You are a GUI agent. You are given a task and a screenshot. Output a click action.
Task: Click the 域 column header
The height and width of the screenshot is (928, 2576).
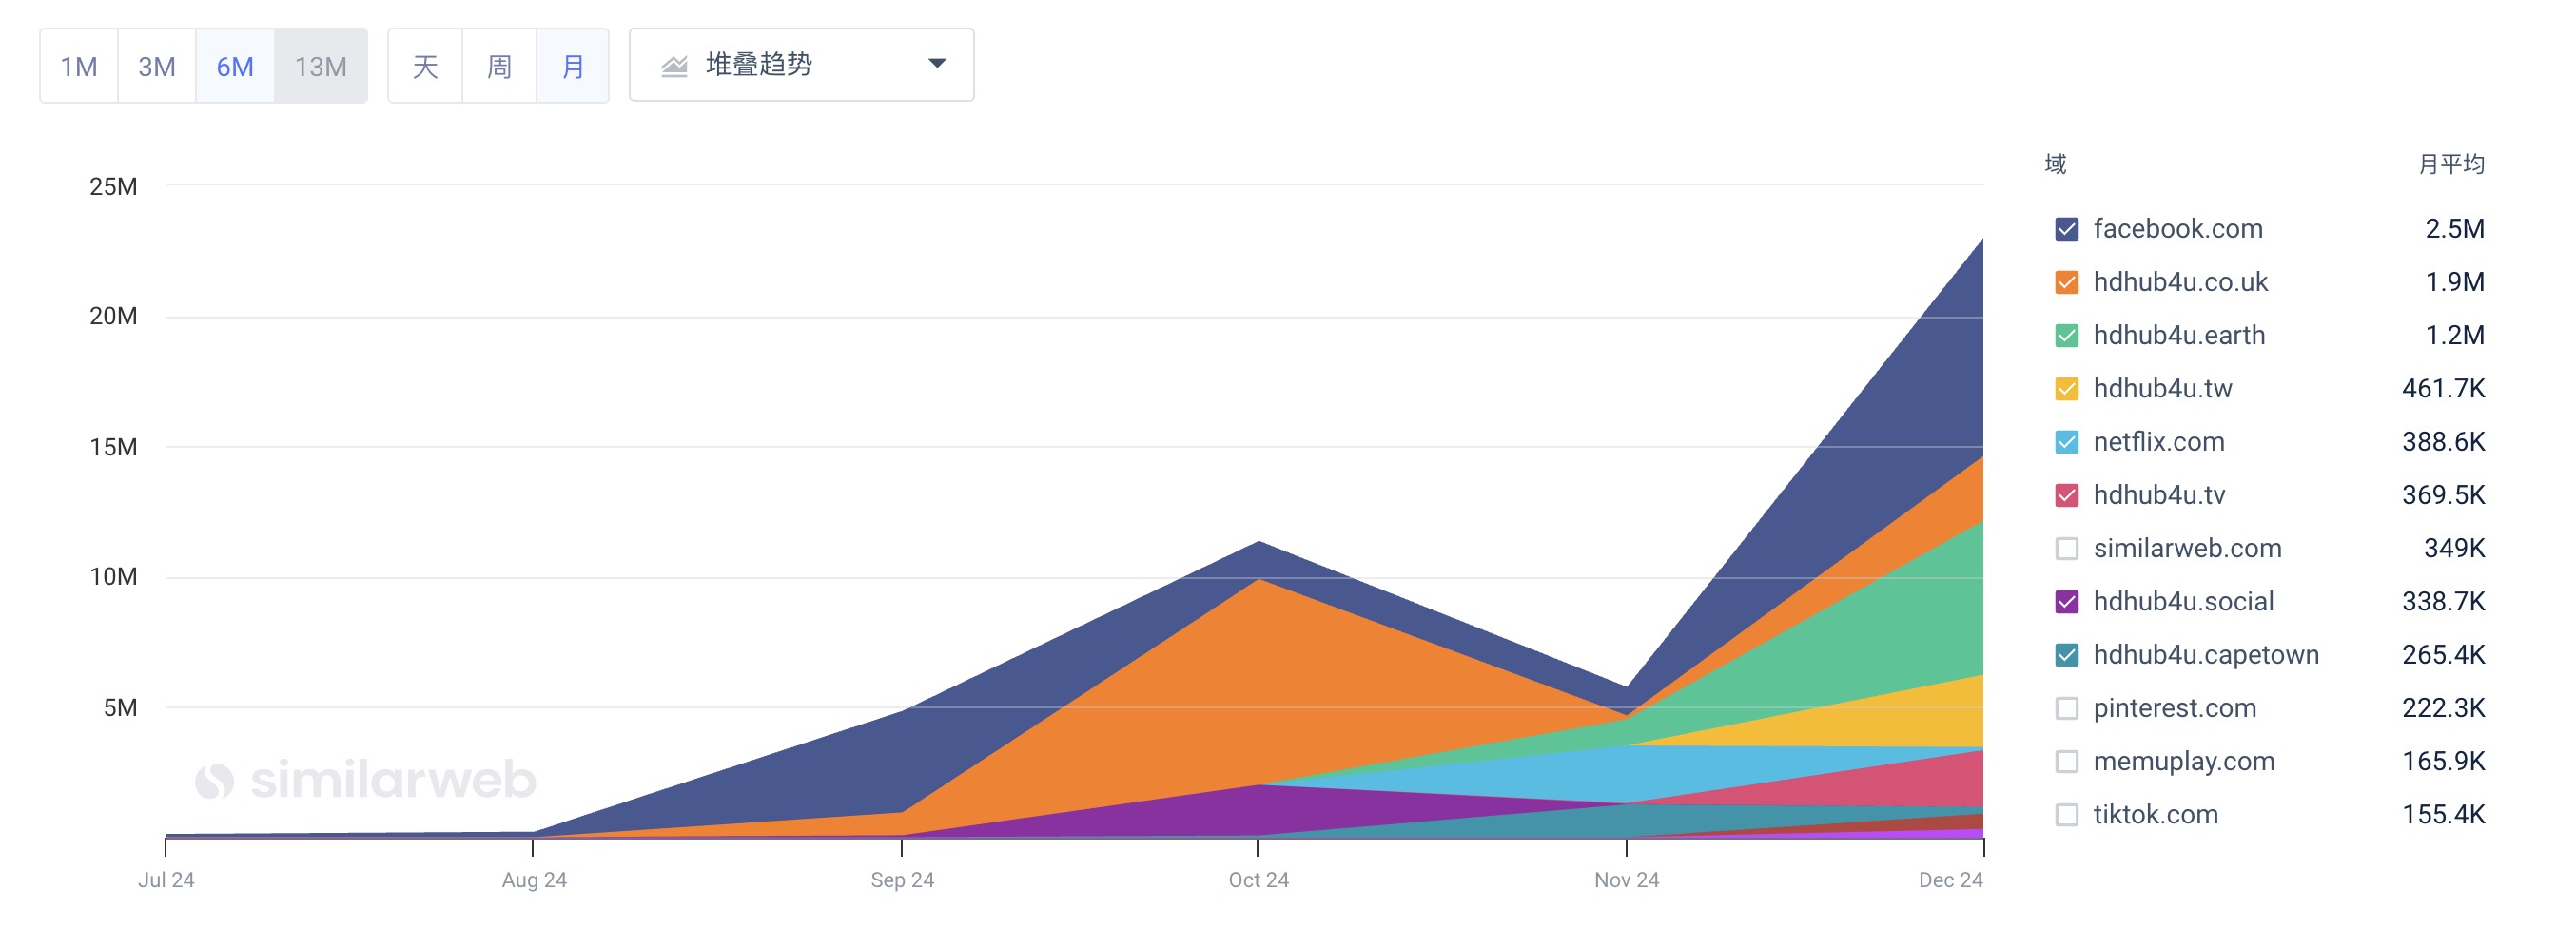click(x=2056, y=164)
